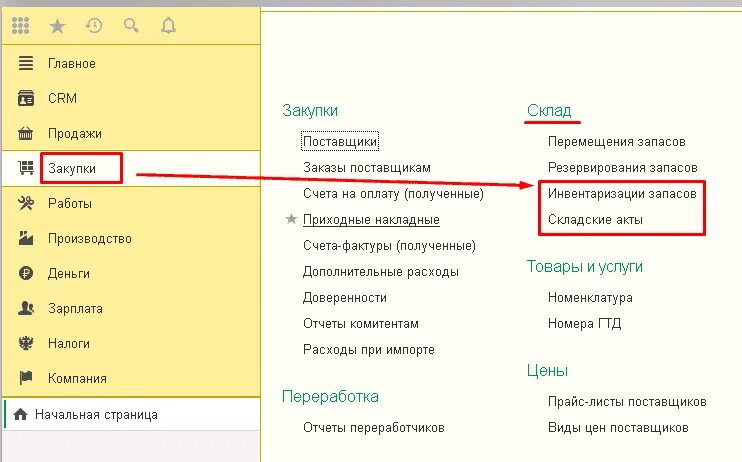Open Приходные накладные link
The image size is (742, 462).
coord(371,220)
